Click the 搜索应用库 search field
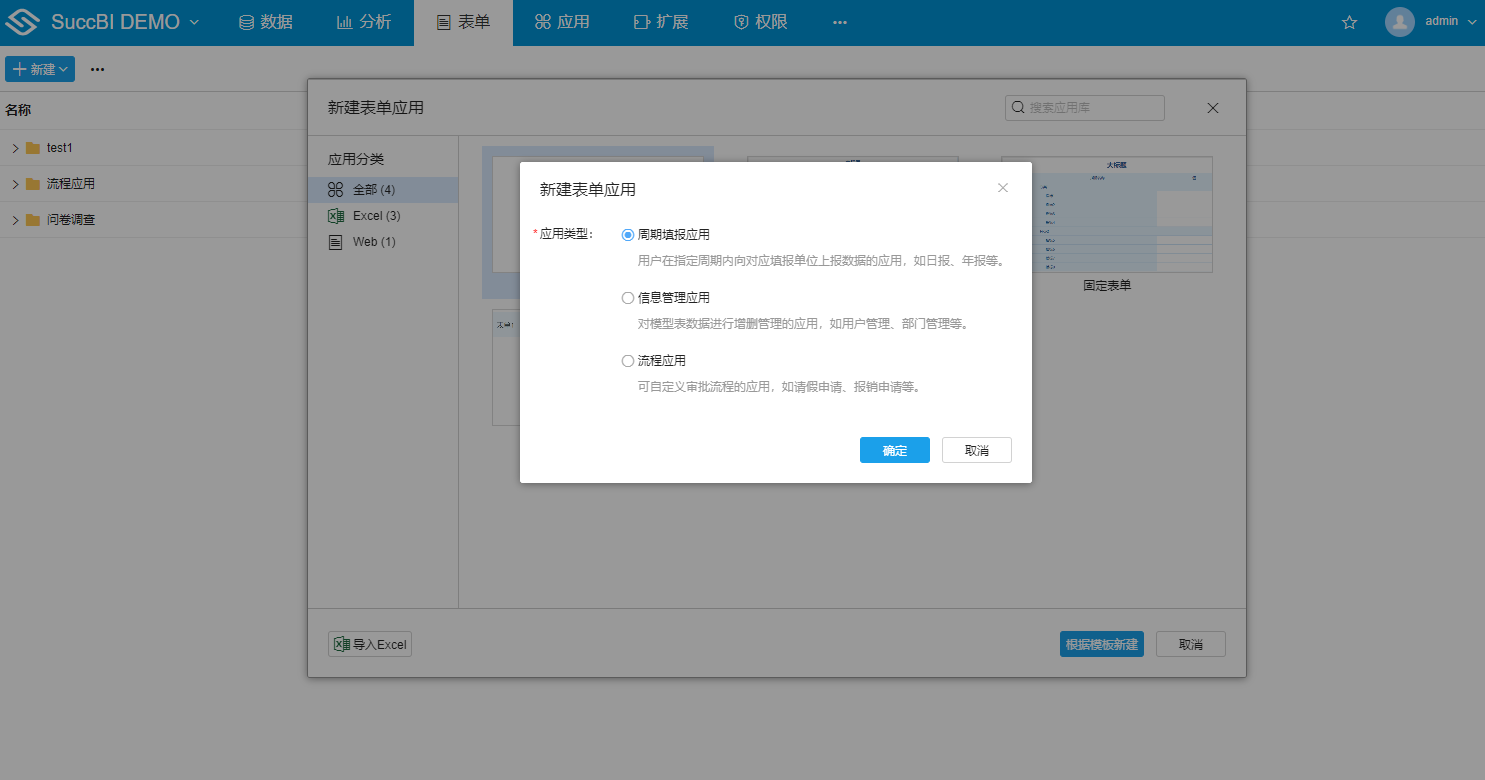 point(1085,108)
